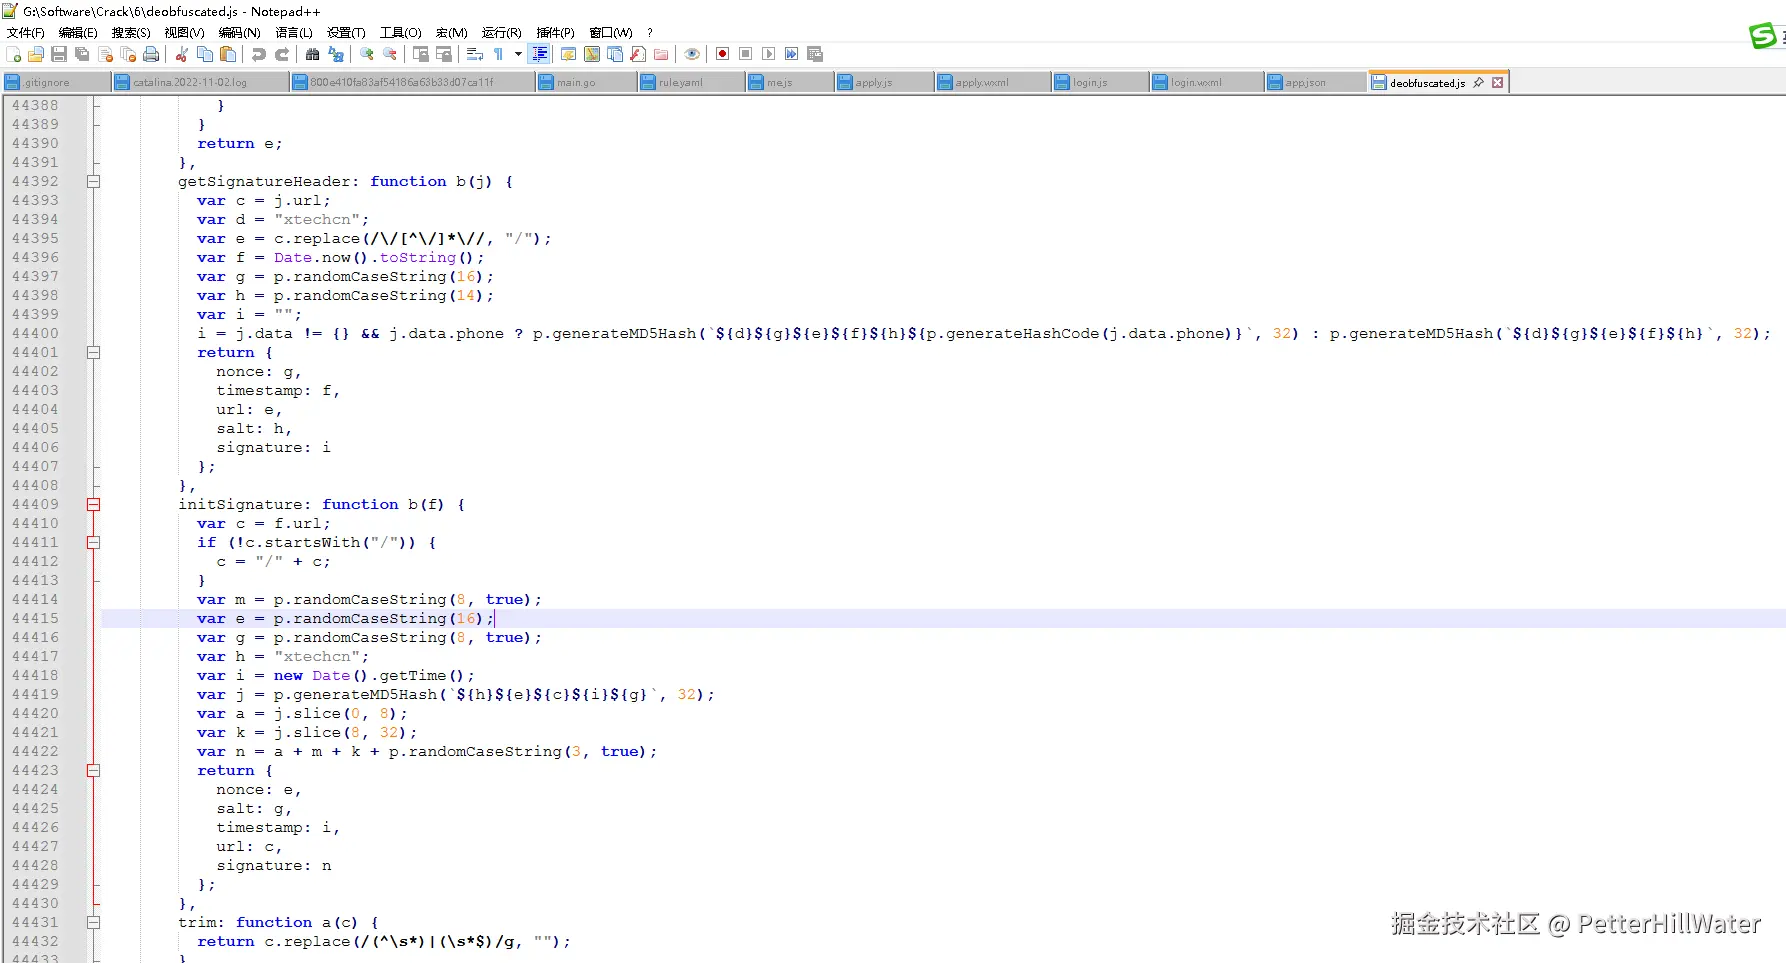Start macro recording with the red dot

tap(722, 54)
